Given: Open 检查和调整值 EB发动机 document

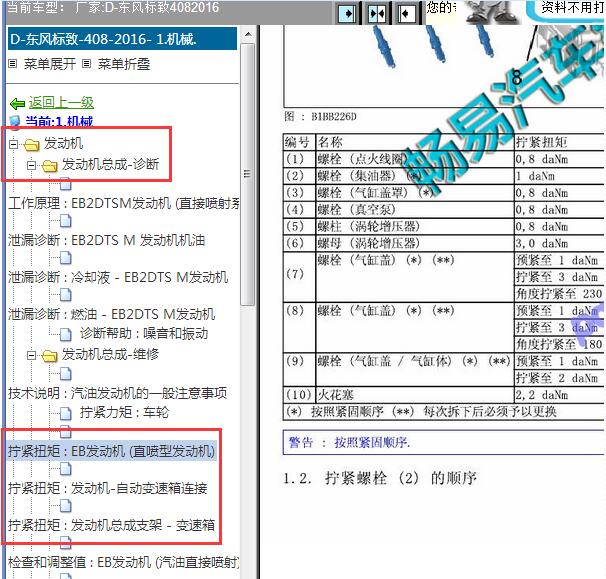Looking at the screenshot, I should [124, 562].
